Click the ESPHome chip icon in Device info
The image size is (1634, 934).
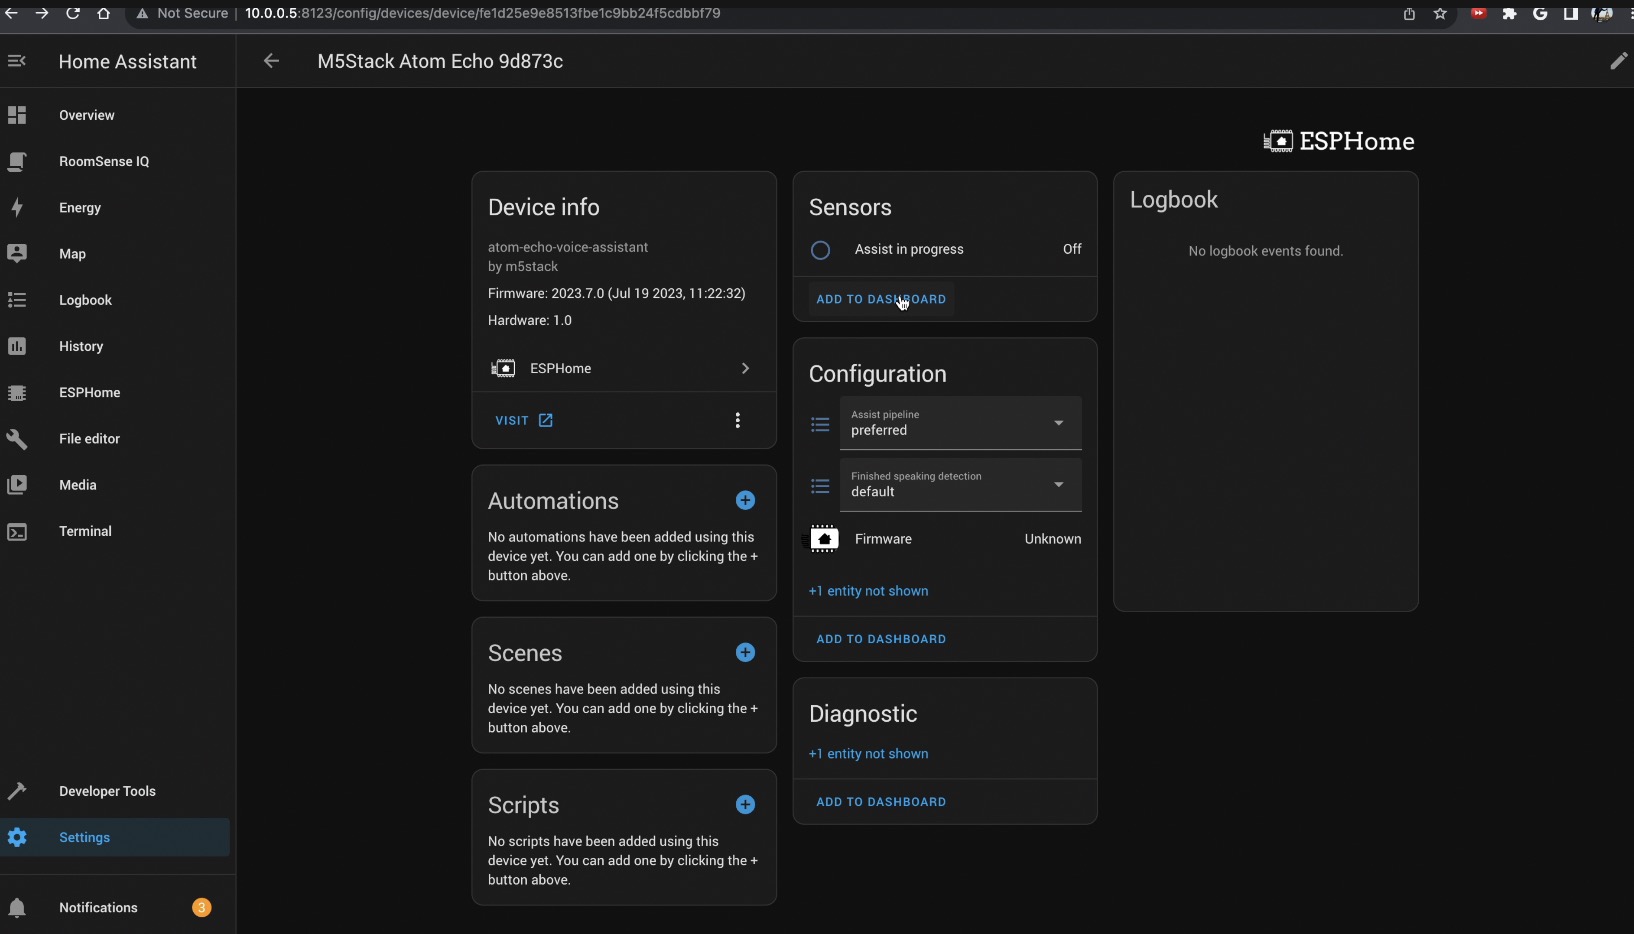tap(503, 368)
